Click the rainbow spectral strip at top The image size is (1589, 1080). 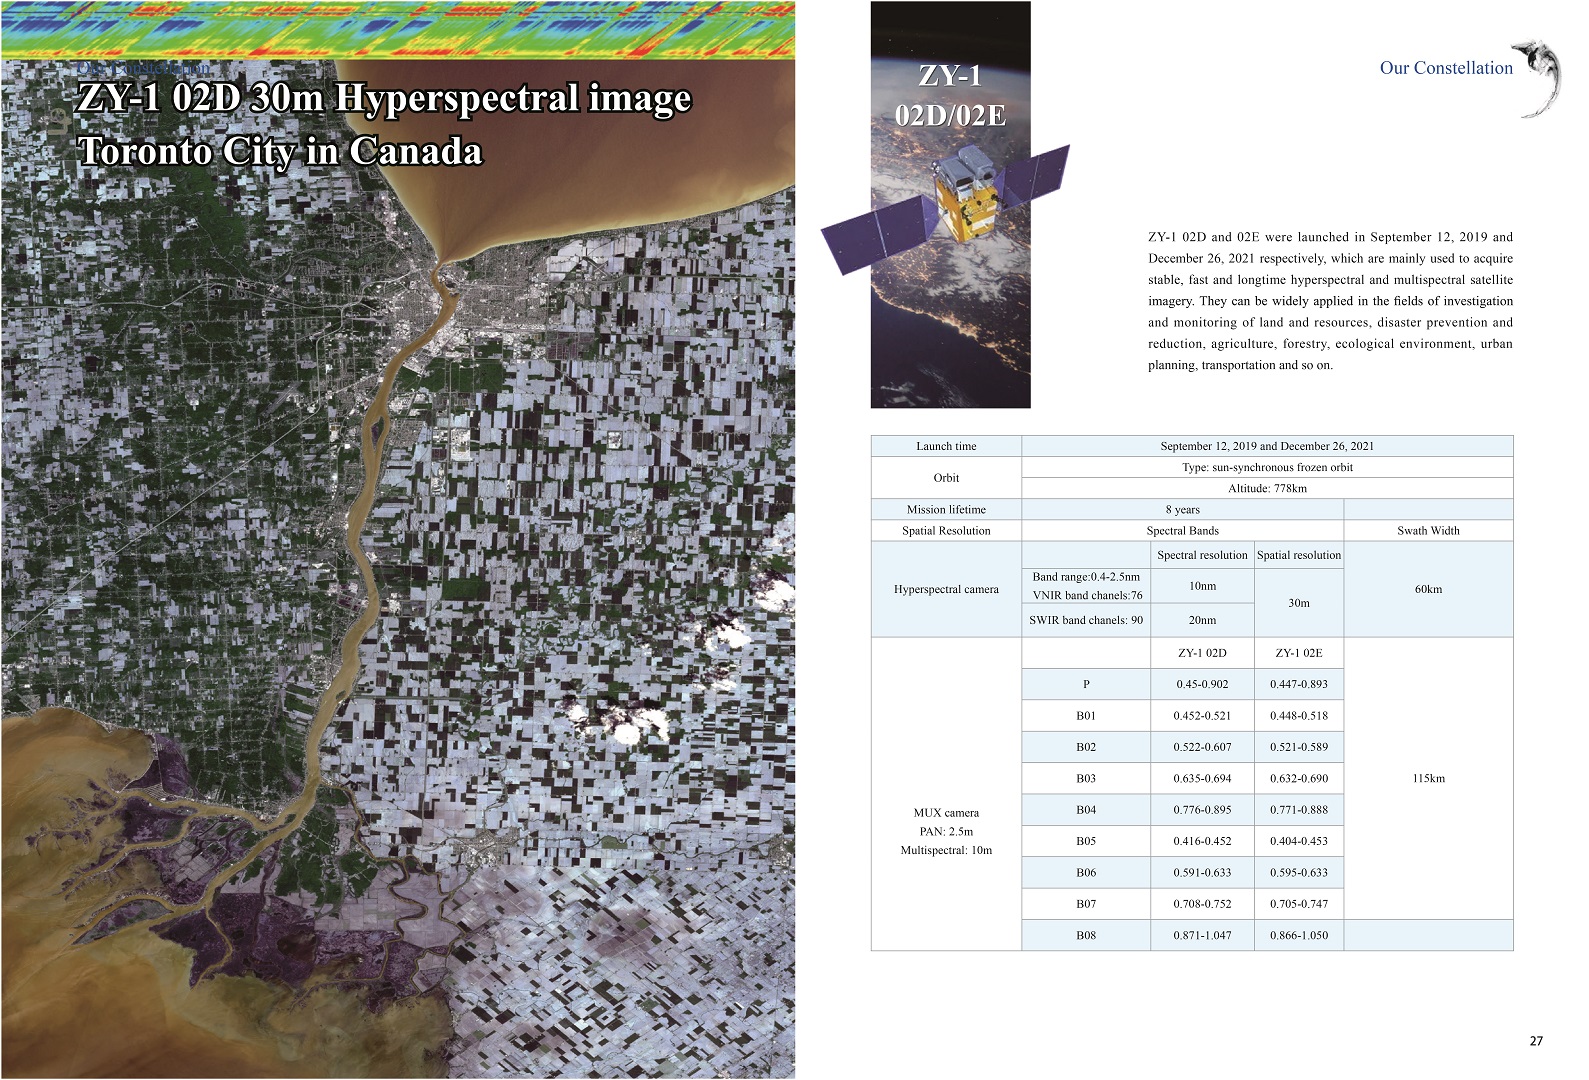(x=397, y=29)
